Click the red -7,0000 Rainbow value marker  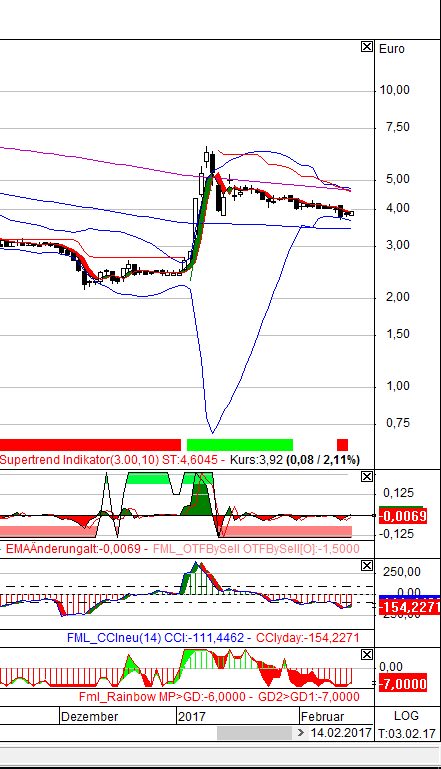(403, 684)
